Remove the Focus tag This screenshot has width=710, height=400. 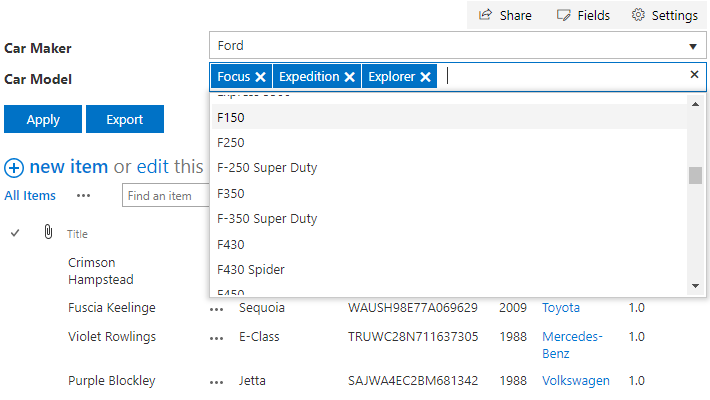[260, 77]
